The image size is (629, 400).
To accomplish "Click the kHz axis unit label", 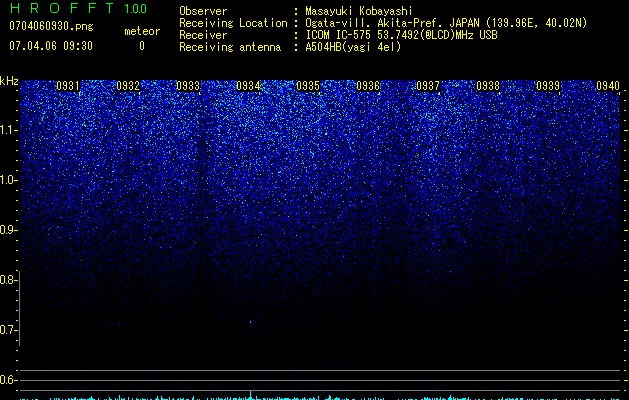I will click(x=9, y=81).
